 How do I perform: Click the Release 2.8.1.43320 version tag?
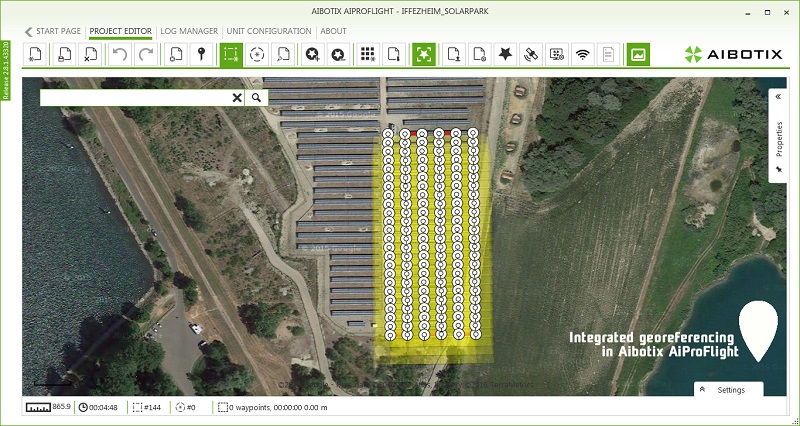(6, 70)
